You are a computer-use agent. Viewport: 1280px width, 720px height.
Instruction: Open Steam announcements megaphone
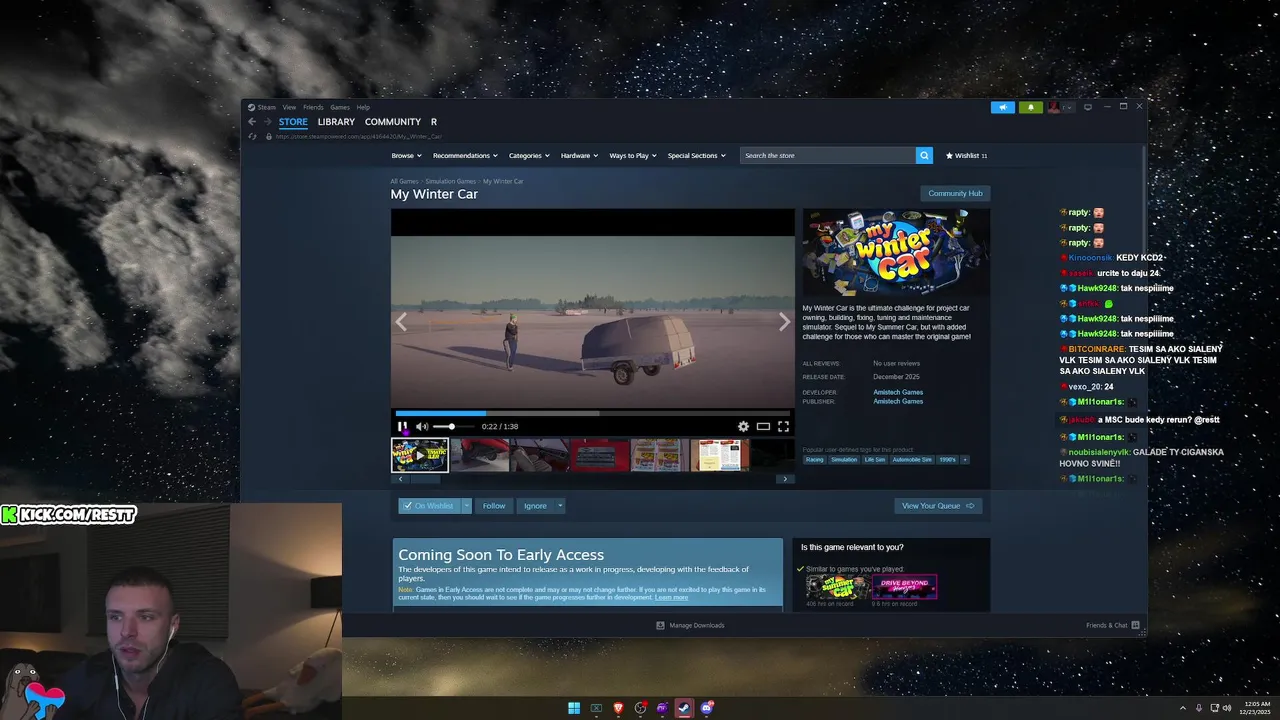pos(1003,107)
